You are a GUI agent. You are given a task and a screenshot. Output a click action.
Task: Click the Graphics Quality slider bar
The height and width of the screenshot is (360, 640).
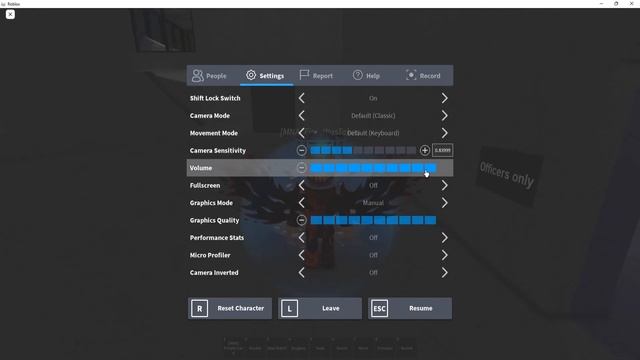373,220
